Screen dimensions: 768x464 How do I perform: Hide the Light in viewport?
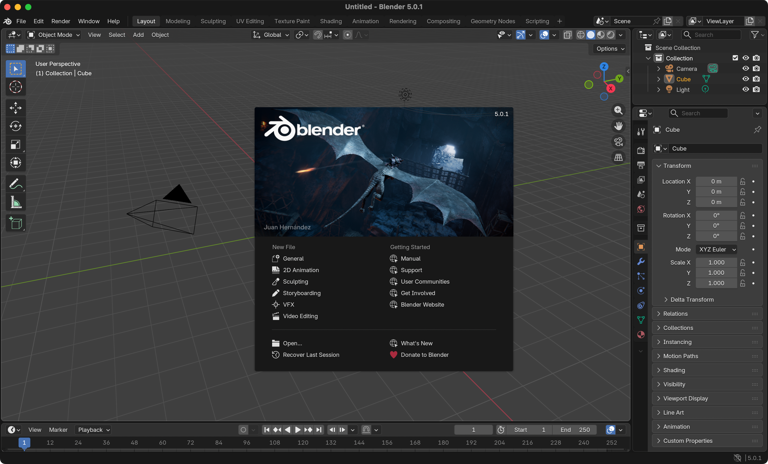pos(745,89)
